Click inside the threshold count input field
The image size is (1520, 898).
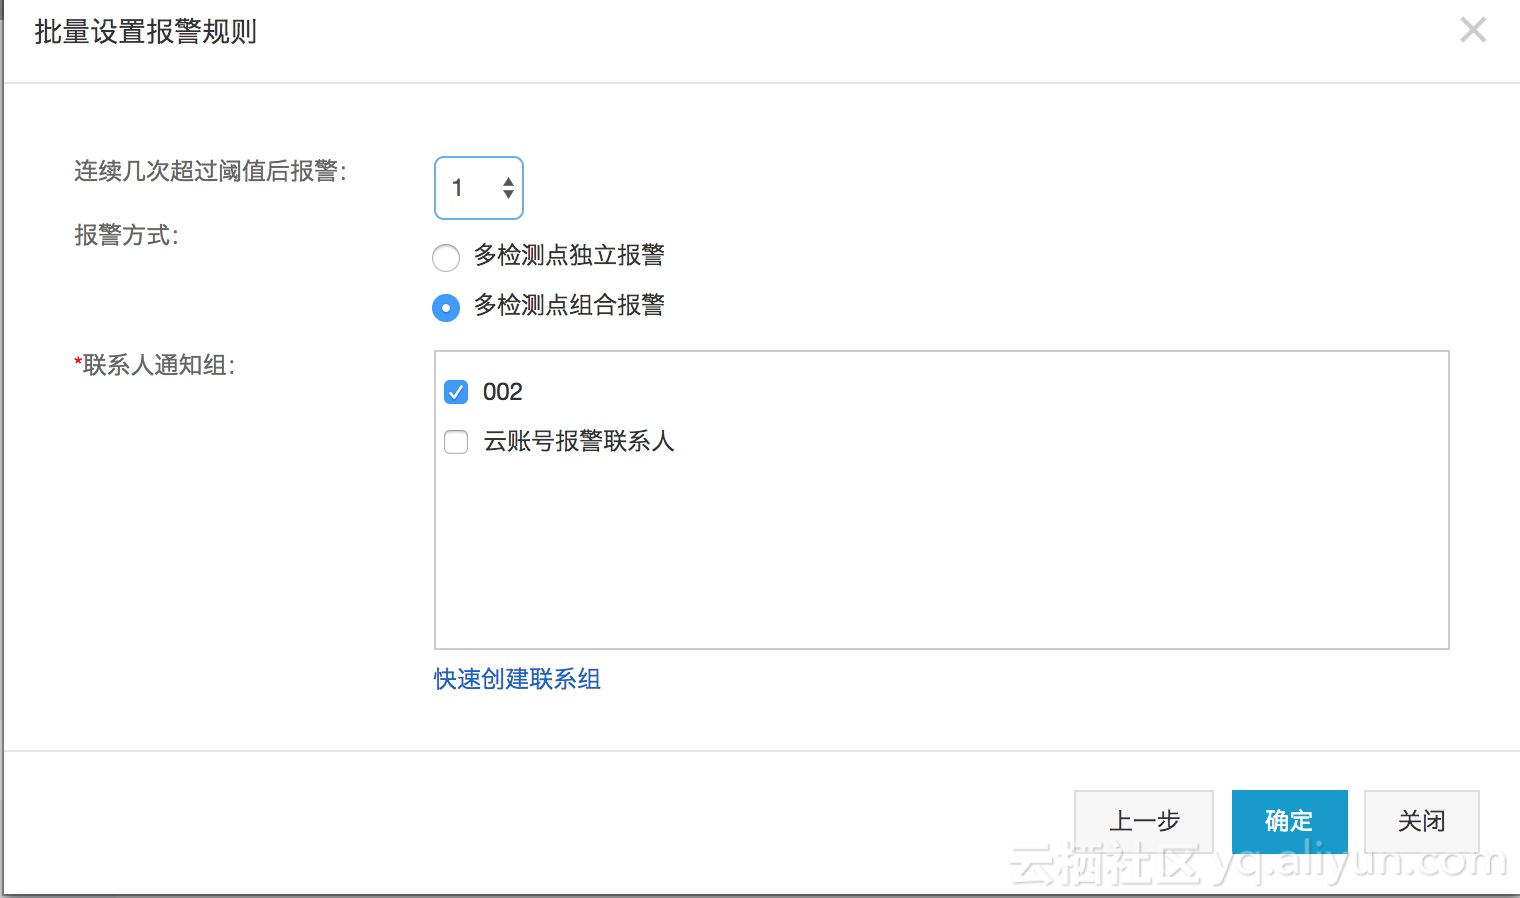click(470, 187)
